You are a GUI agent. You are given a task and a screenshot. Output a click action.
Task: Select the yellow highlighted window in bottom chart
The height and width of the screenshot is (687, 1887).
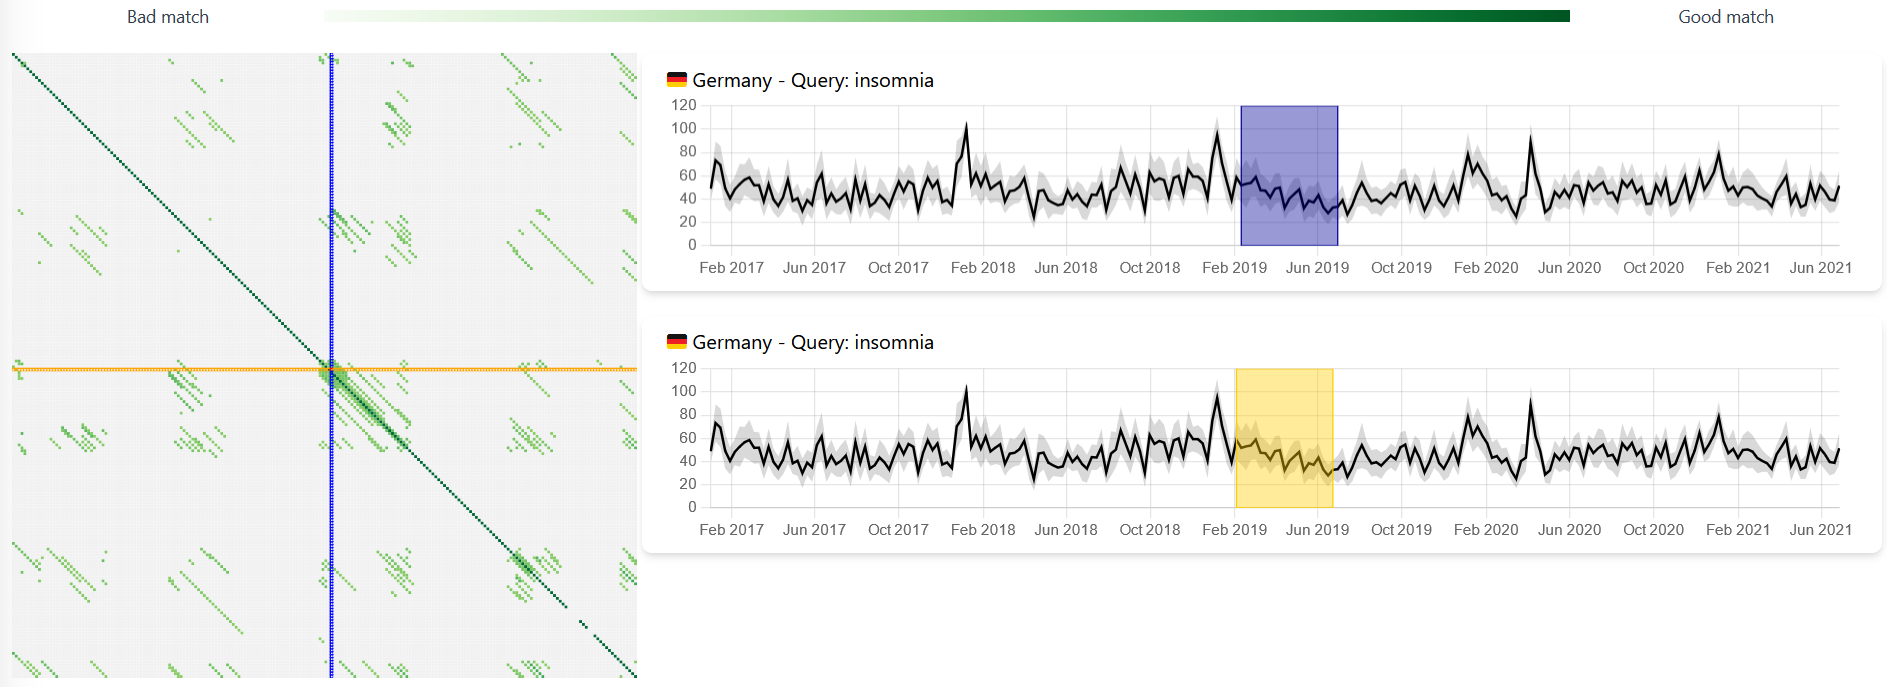click(x=1284, y=438)
